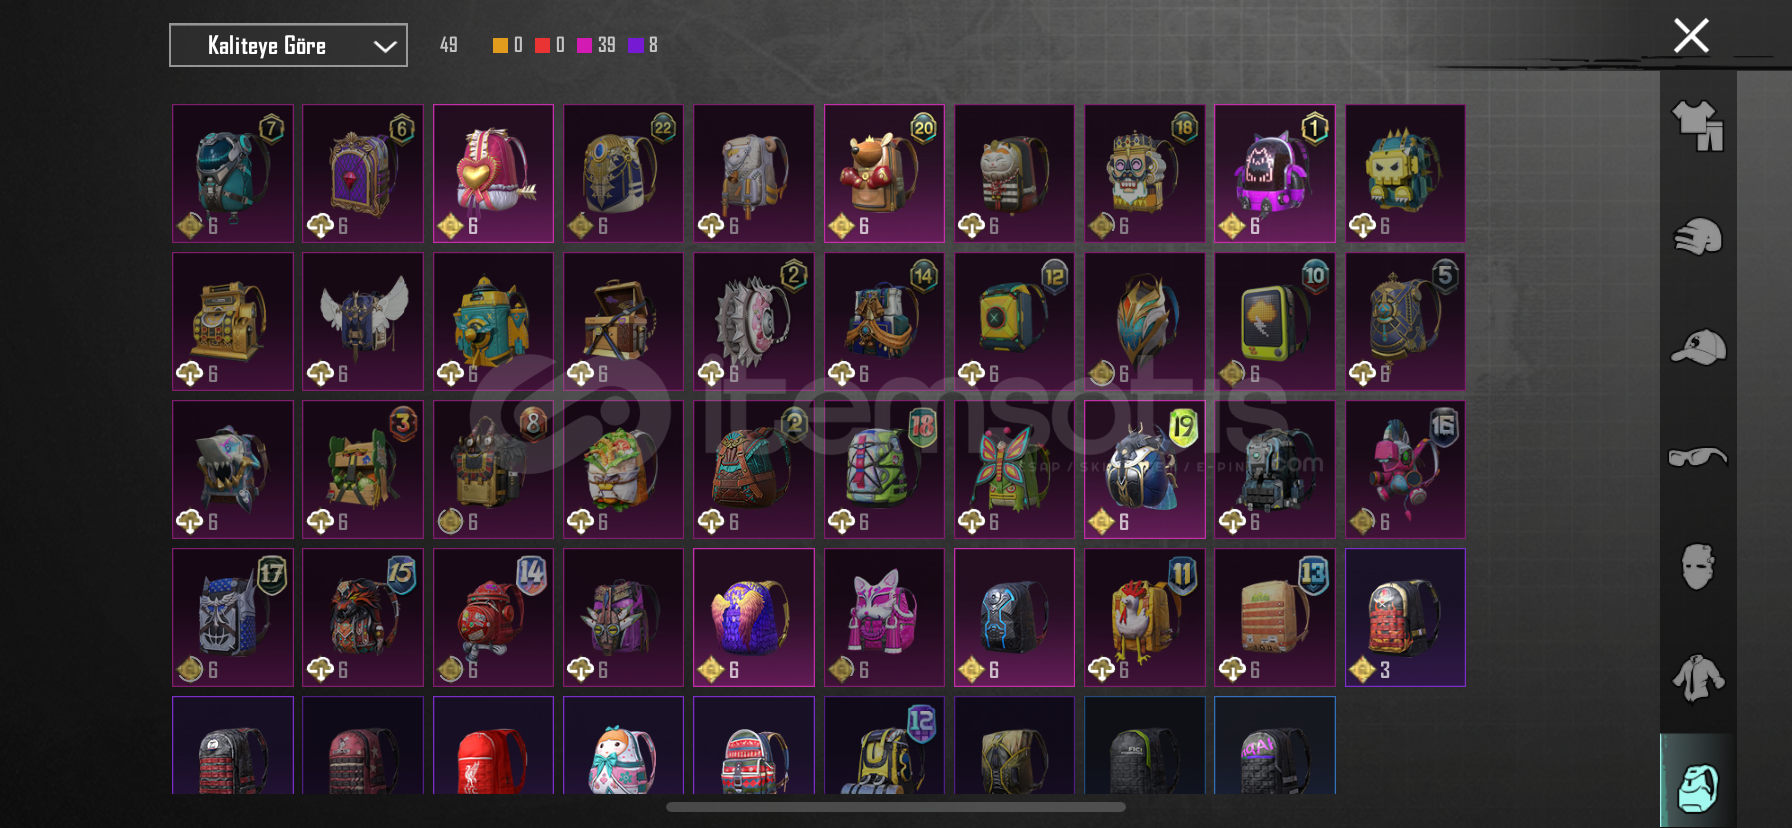This screenshot has height=828, width=1792.
Task: Open the Kaliteye Göre sort dropdown
Action: click(288, 45)
